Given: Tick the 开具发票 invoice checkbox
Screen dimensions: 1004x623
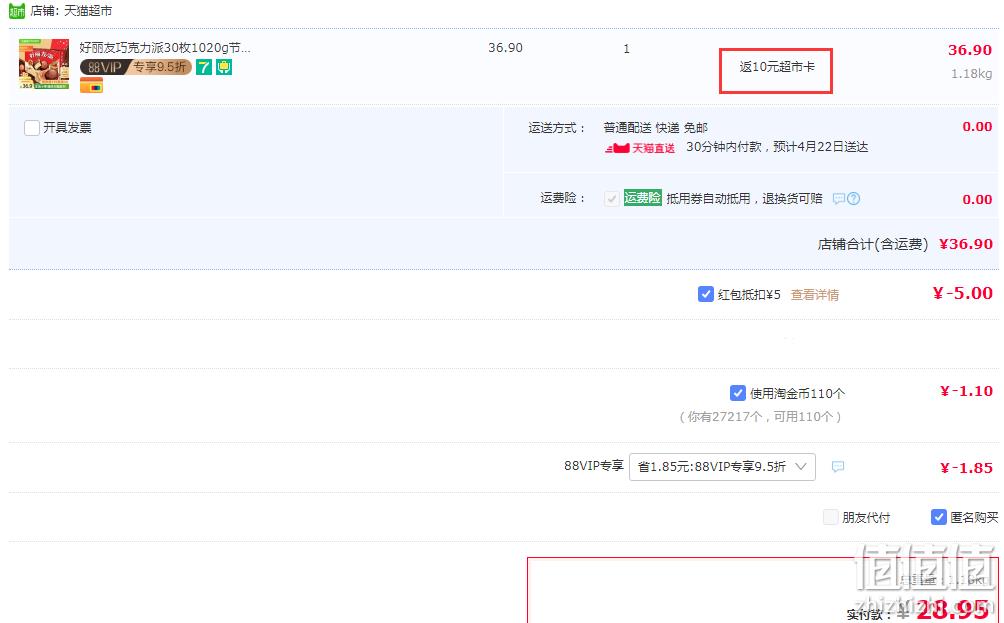Looking at the screenshot, I should point(32,127).
